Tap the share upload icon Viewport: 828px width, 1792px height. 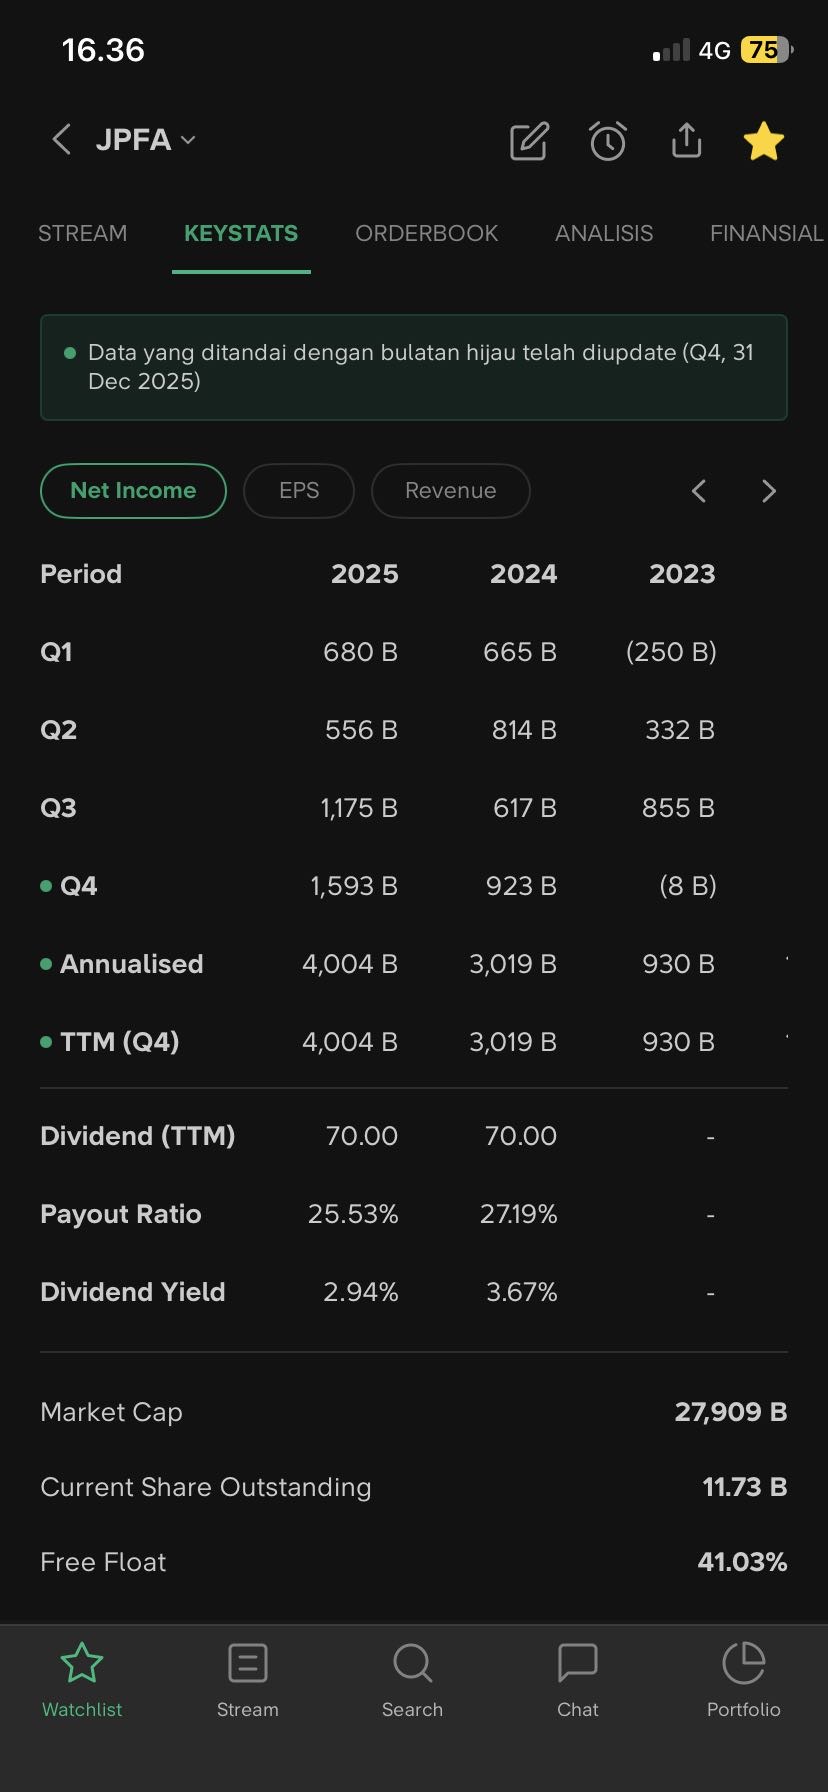click(x=686, y=141)
